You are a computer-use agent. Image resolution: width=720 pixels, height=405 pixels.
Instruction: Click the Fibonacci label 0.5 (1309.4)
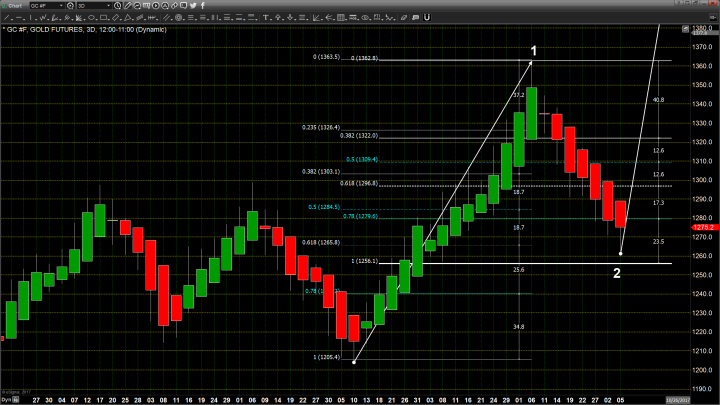[362, 159]
